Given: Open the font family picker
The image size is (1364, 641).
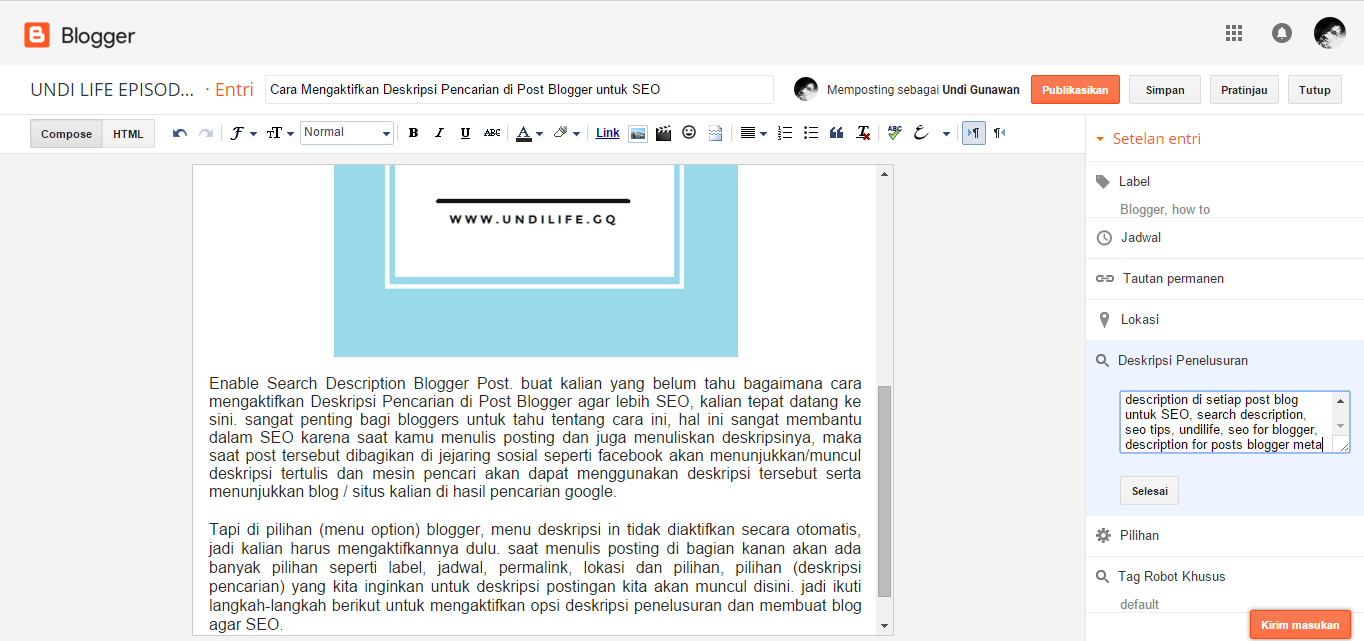Looking at the screenshot, I should coord(243,133).
